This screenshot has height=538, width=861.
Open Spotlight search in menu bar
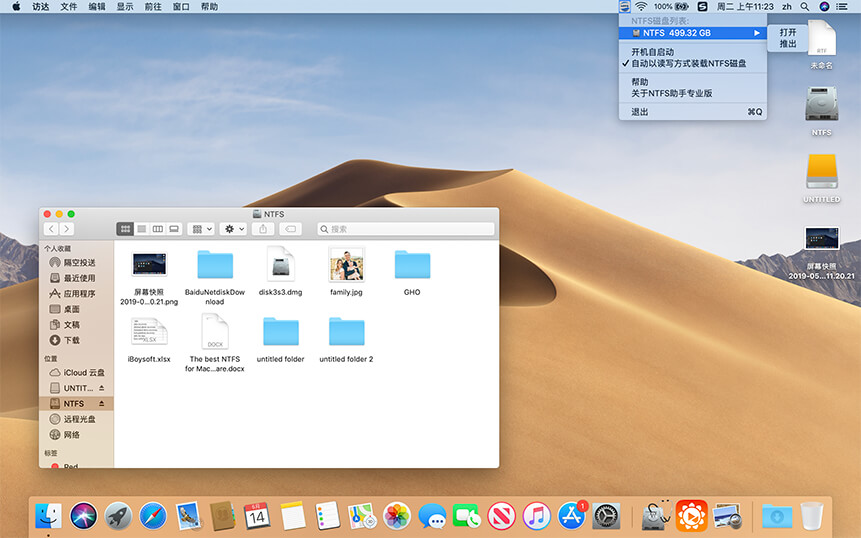tap(804, 7)
